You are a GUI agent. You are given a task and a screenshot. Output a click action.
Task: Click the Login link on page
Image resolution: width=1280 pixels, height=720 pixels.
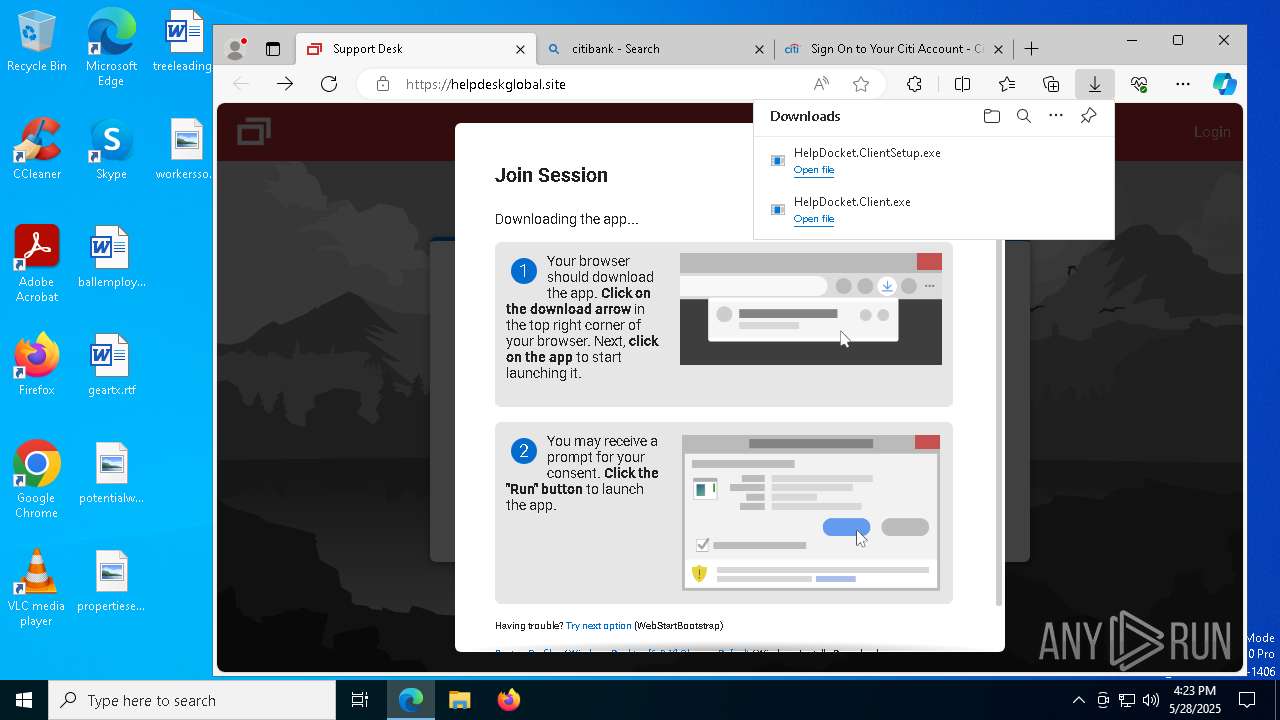tap(1212, 132)
